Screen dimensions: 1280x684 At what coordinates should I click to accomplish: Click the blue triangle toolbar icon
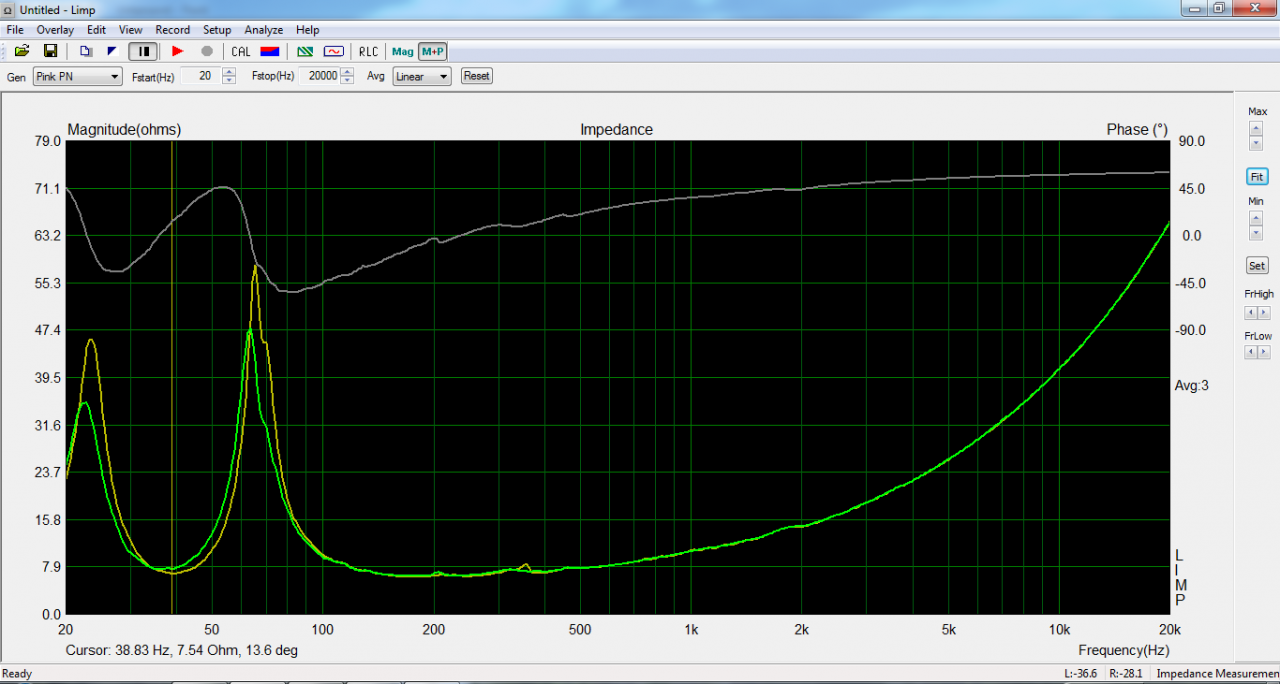(x=112, y=51)
